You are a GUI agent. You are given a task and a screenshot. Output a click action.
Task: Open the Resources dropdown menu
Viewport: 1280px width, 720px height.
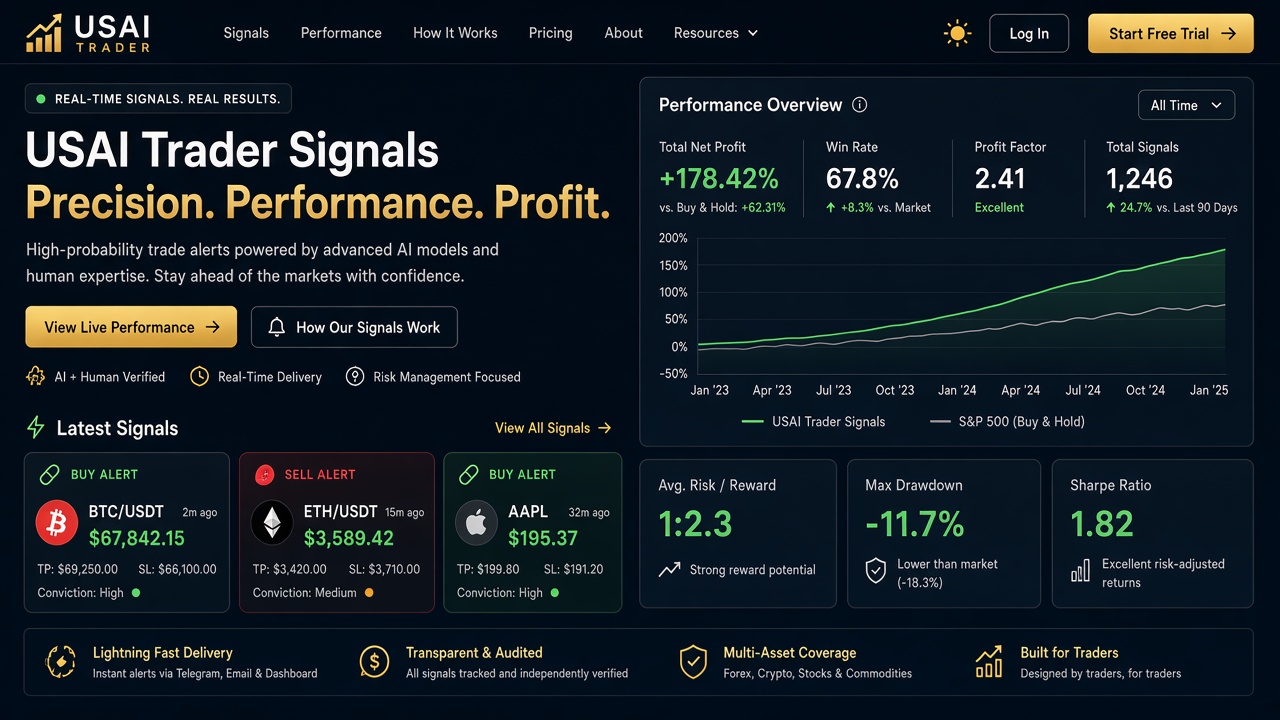click(716, 33)
